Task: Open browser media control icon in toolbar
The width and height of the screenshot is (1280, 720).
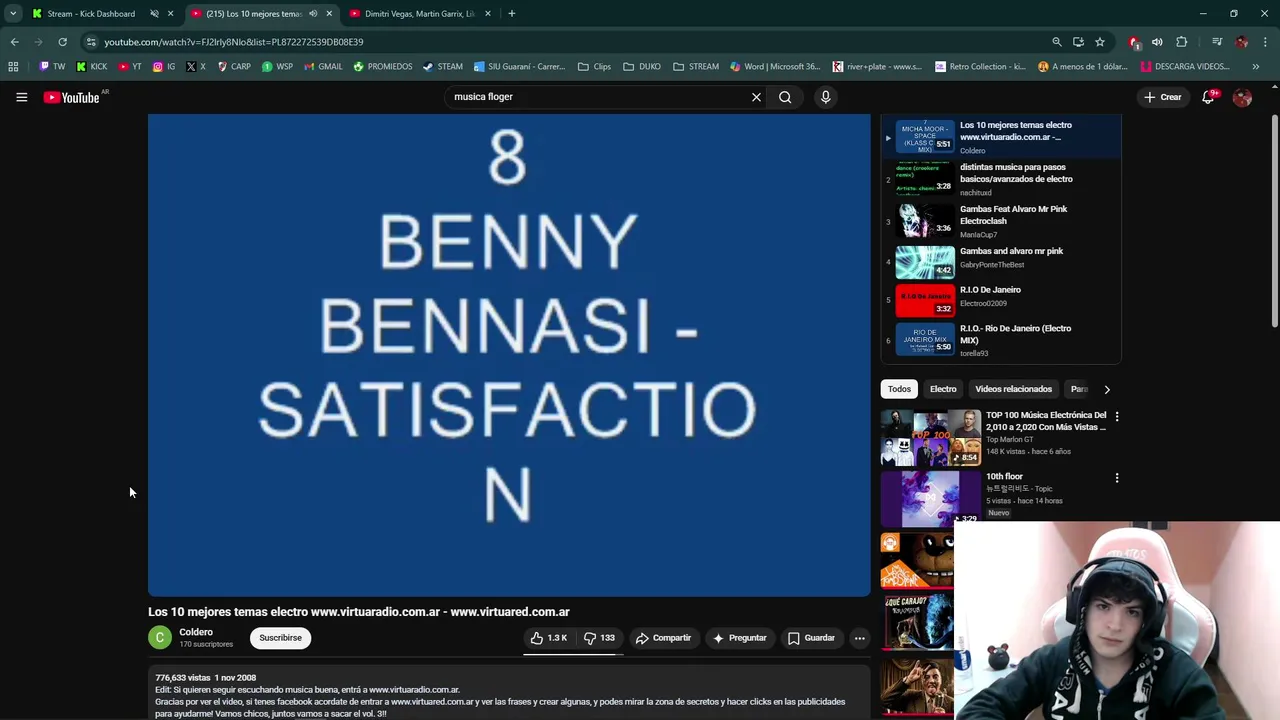Action: [x=1217, y=42]
